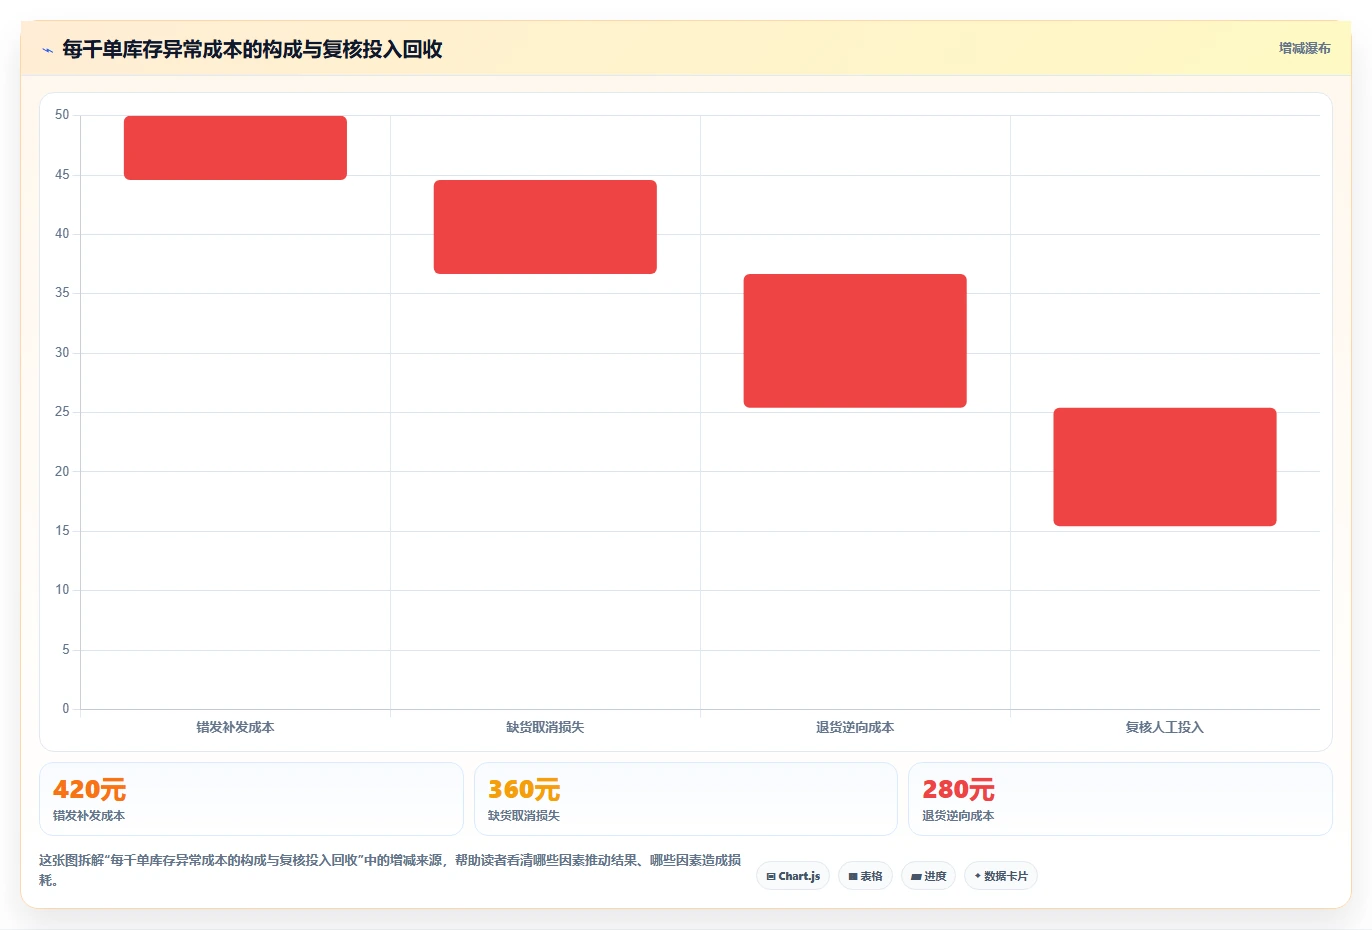Select the 错发补发成本 waterfall bar
The width and height of the screenshot is (1372, 930).
click(x=235, y=148)
